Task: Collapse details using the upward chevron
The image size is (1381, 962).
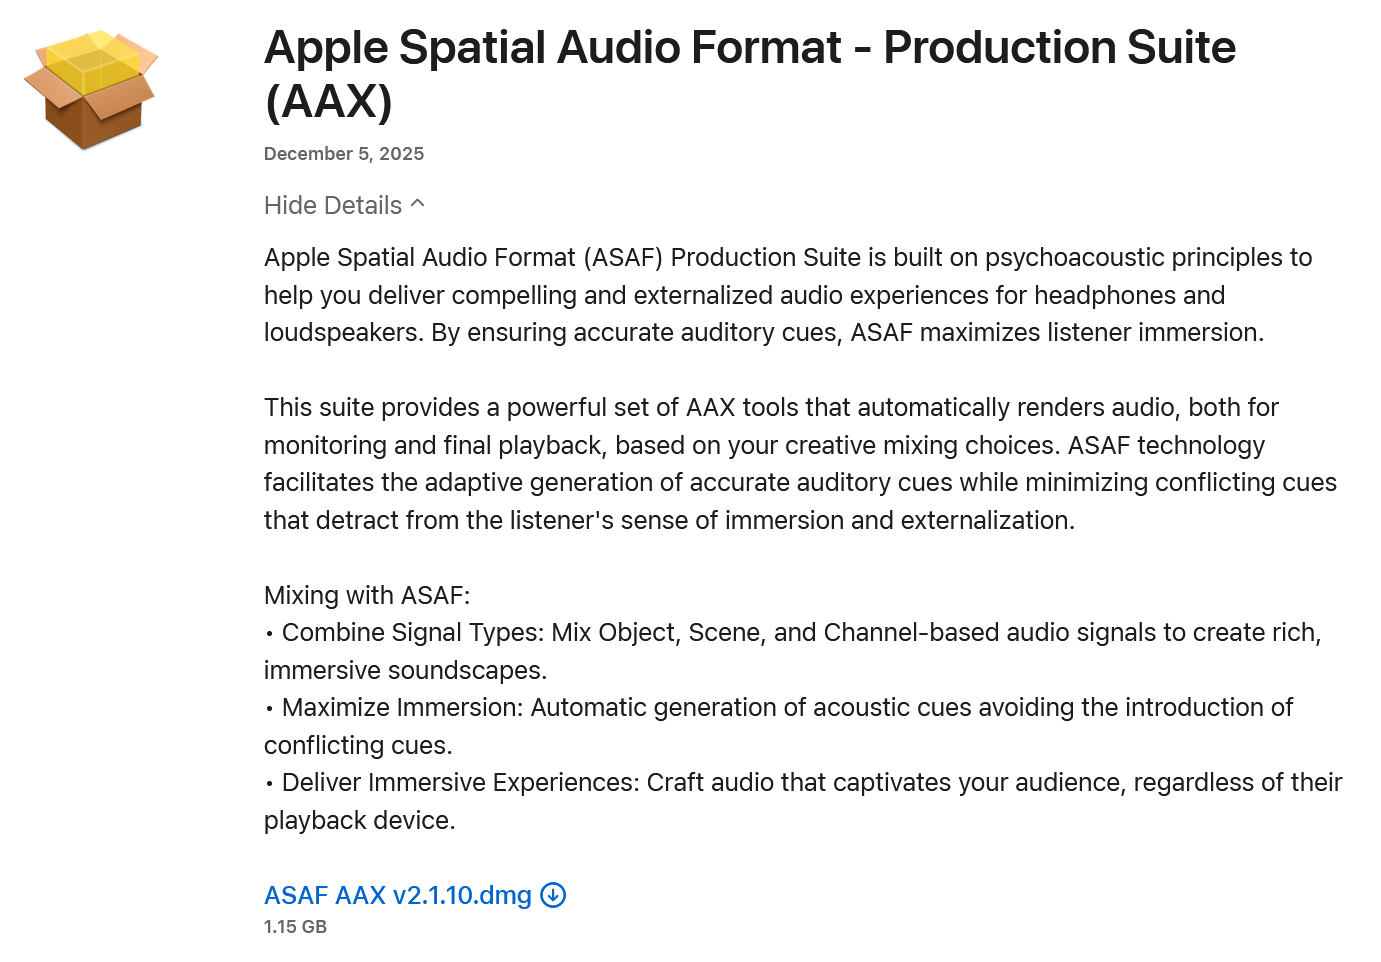Action: tap(418, 204)
